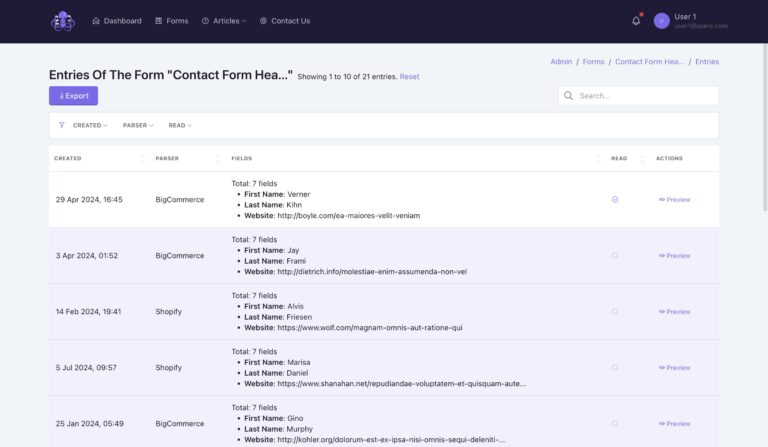Click the filter funnel icon
Image resolution: width=768 pixels, height=447 pixels.
pos(62,125)
